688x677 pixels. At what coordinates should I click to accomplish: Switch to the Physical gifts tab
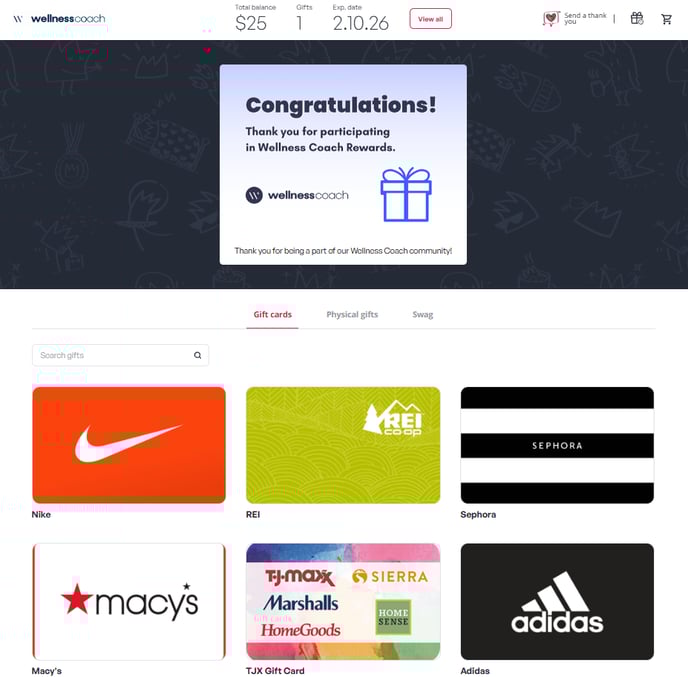[352, 314]
